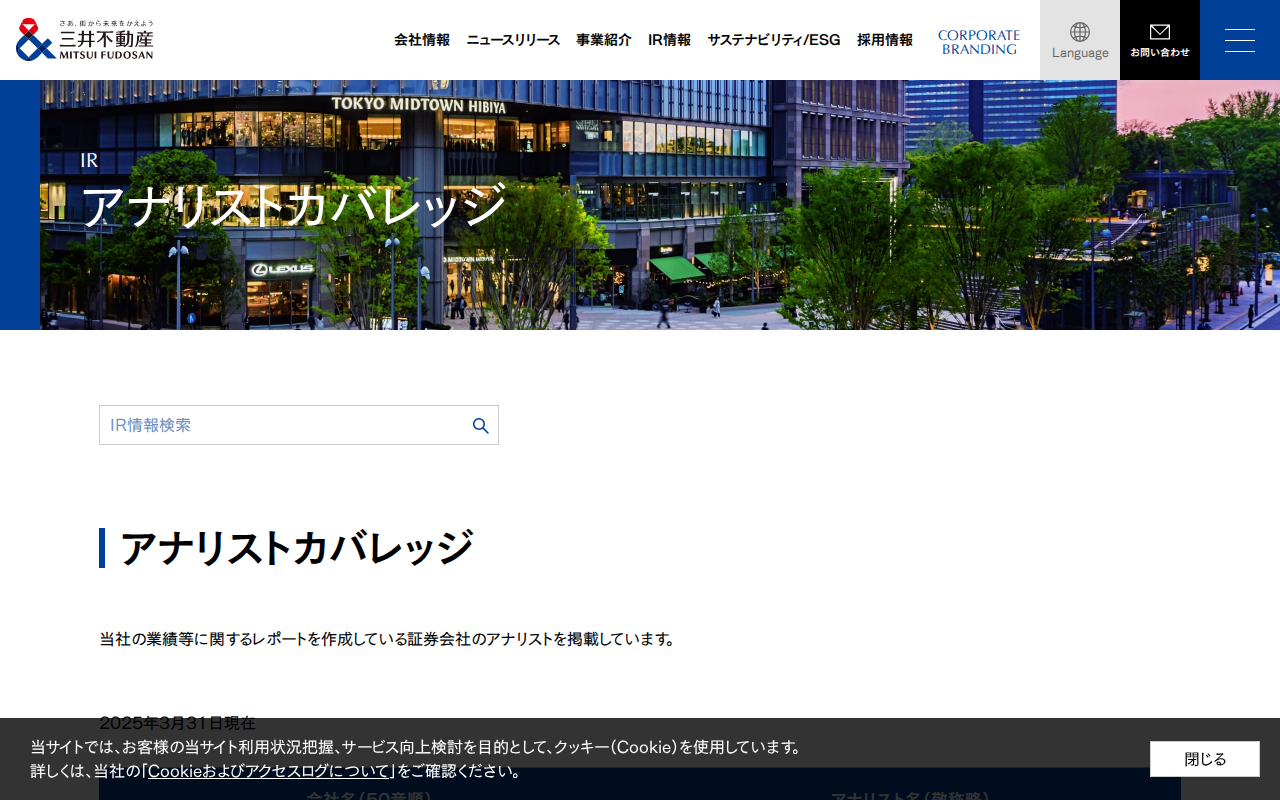Image resolution: width=1280 pixels, height=800 pixels.
Task: Close the cookie banner with 閉じる
Action: pos(1205,759)
